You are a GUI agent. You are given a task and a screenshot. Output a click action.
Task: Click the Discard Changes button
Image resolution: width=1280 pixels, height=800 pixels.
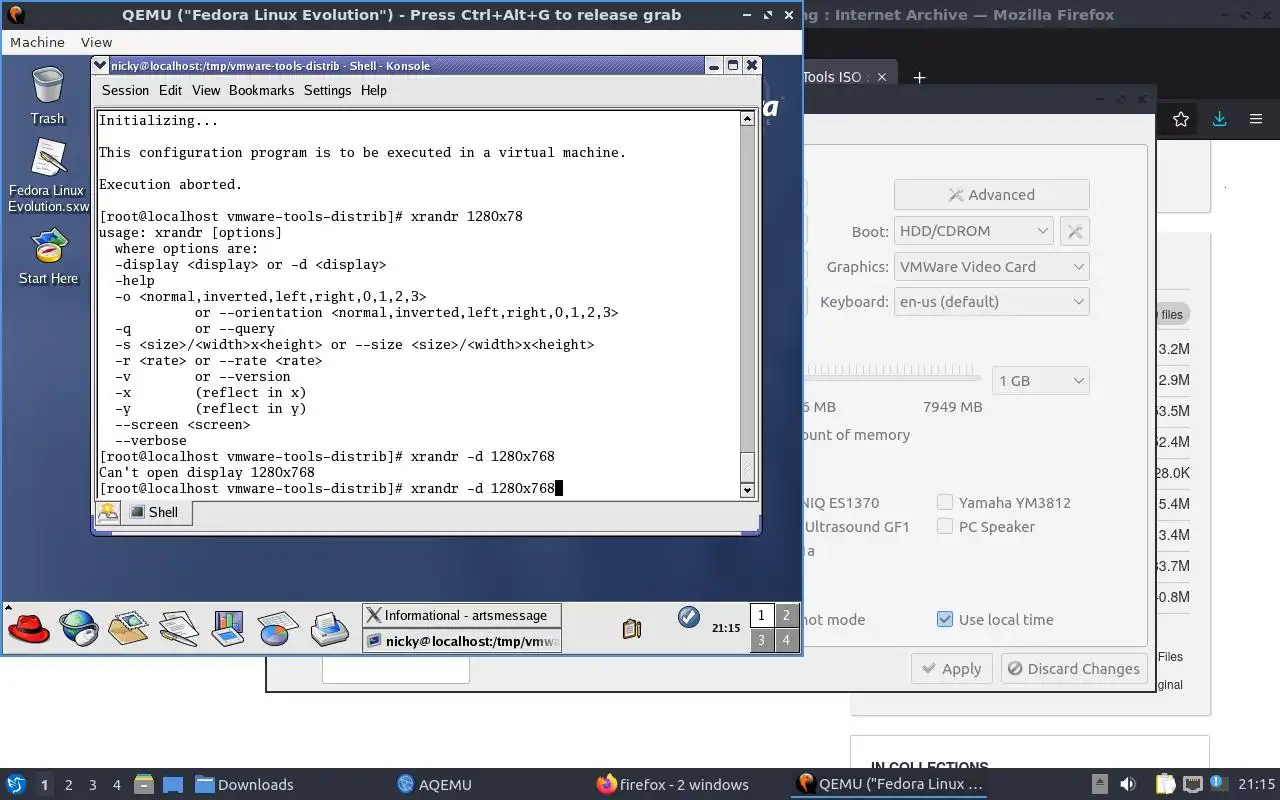tap(1073, 669)
